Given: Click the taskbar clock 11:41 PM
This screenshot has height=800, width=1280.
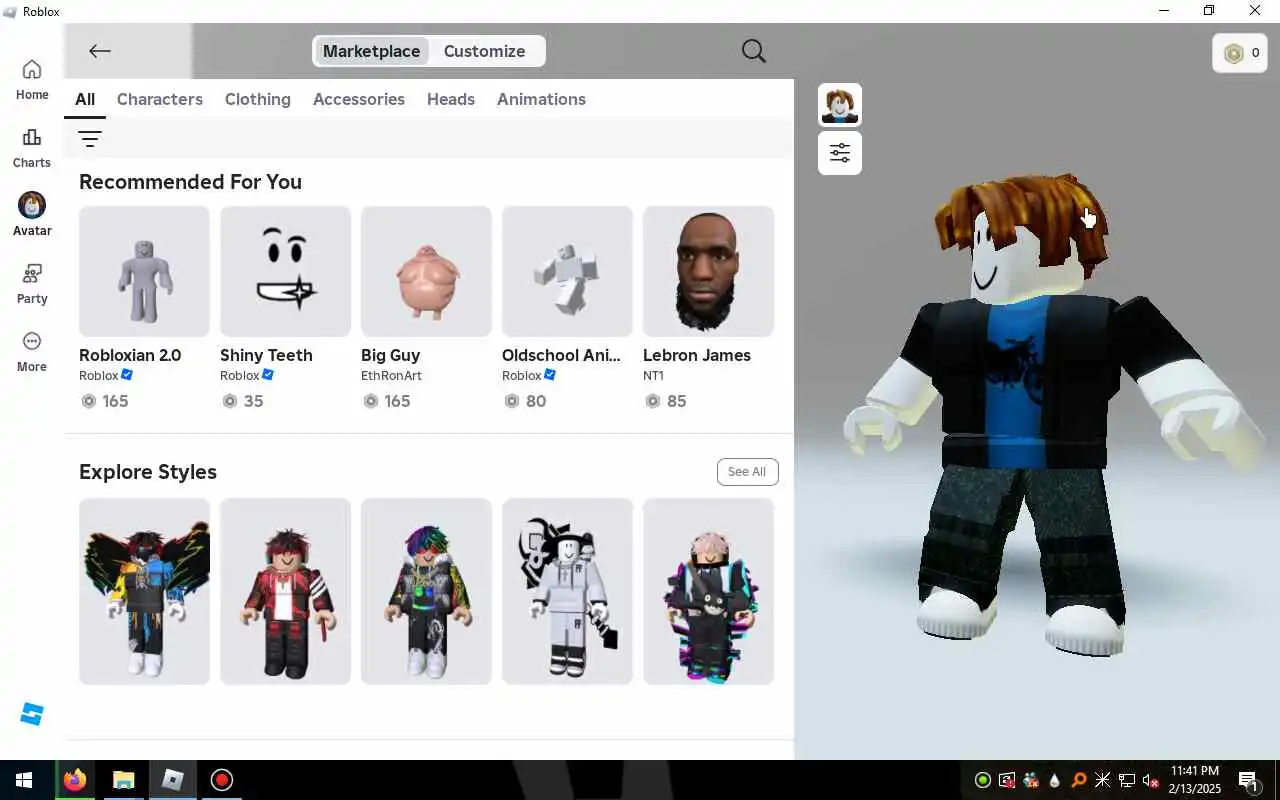Looking at the screenshot, I should (x=1194, y=771).
